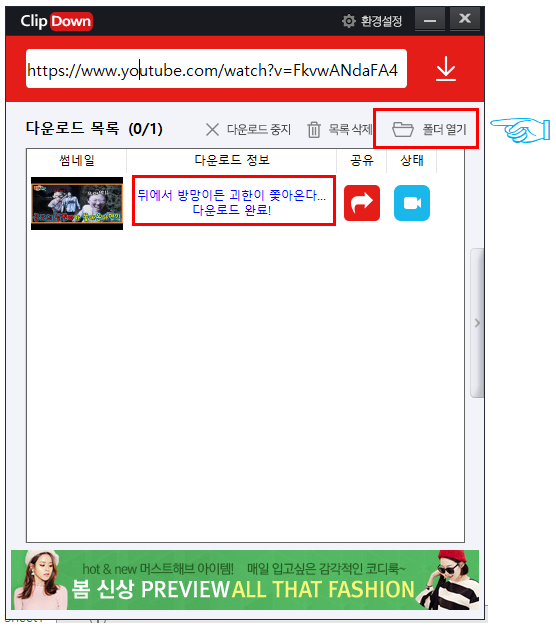The height and width of the screenshot is (627, 556).
Task: Click the 썸네일 column header
Action: [77, 161]
